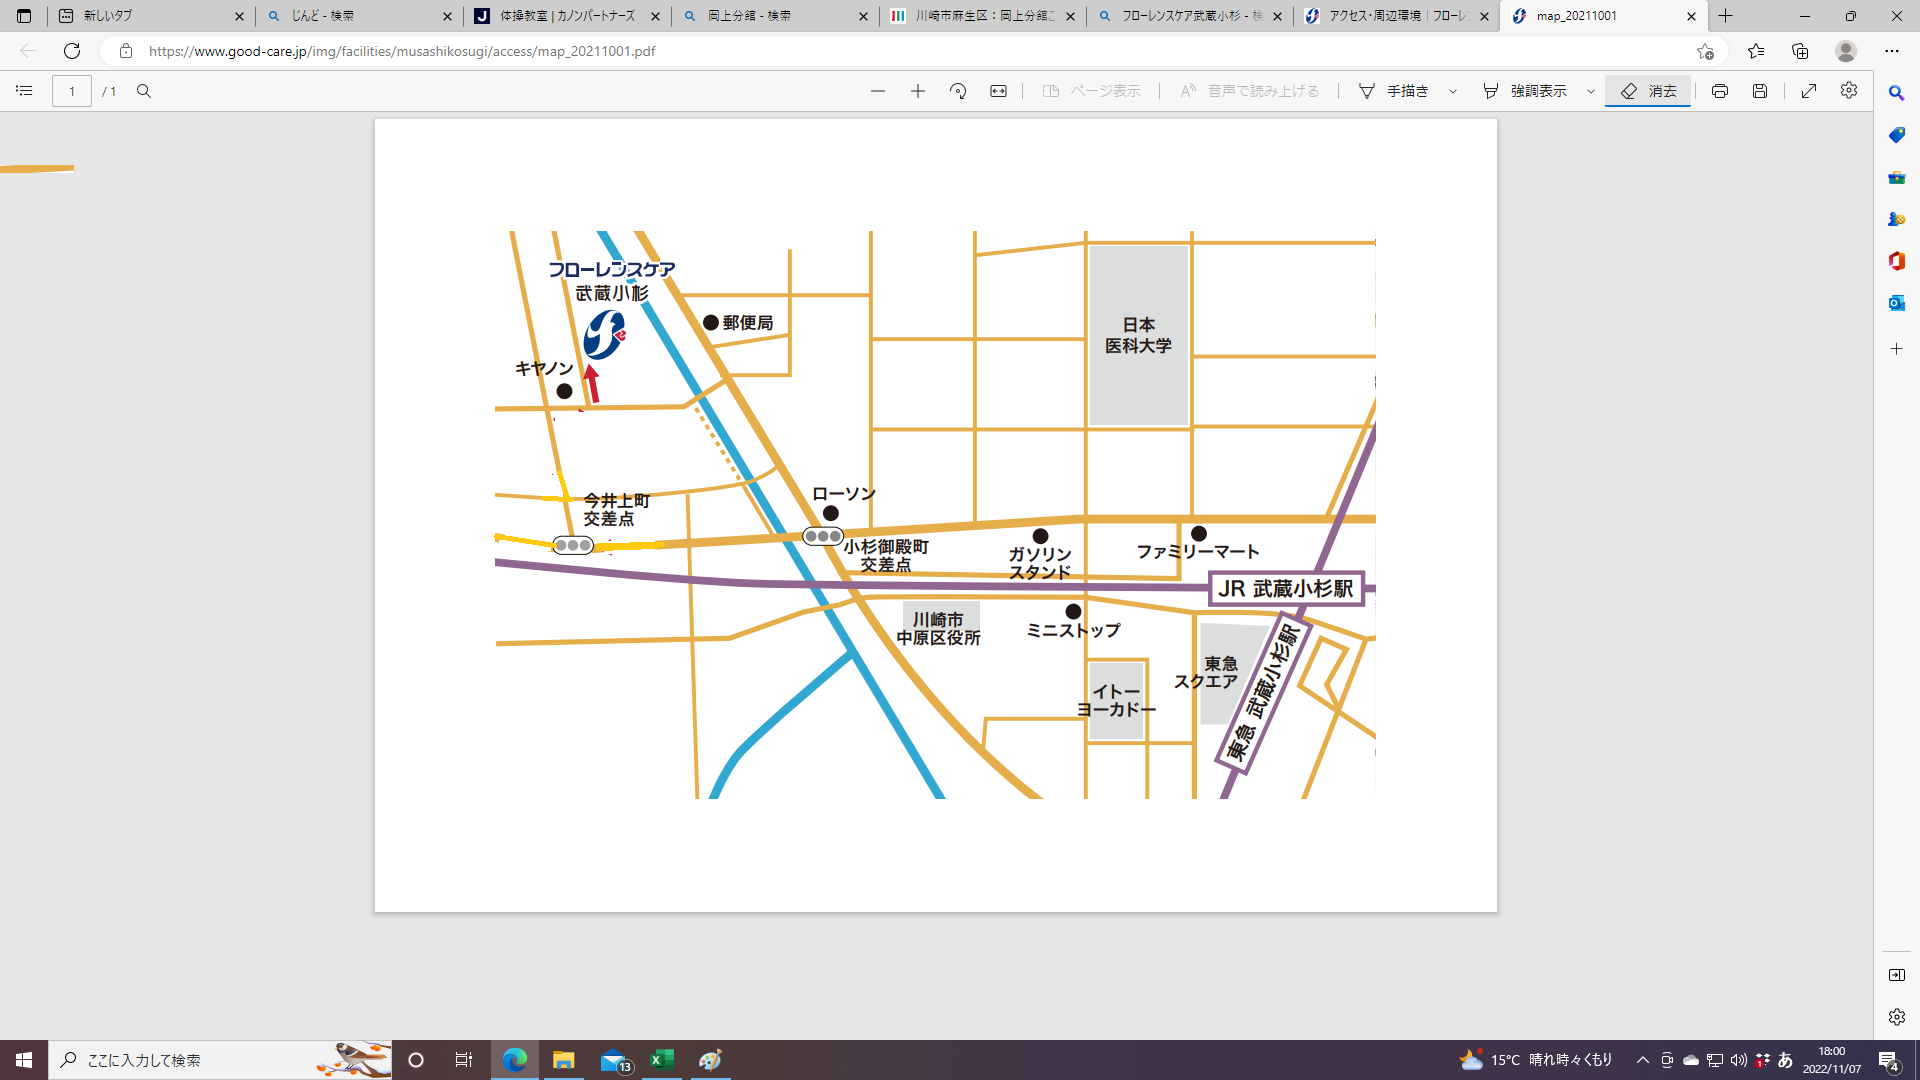Open the favorites list
This screenshot has width=1920, height=1080.
point(1756,51)
